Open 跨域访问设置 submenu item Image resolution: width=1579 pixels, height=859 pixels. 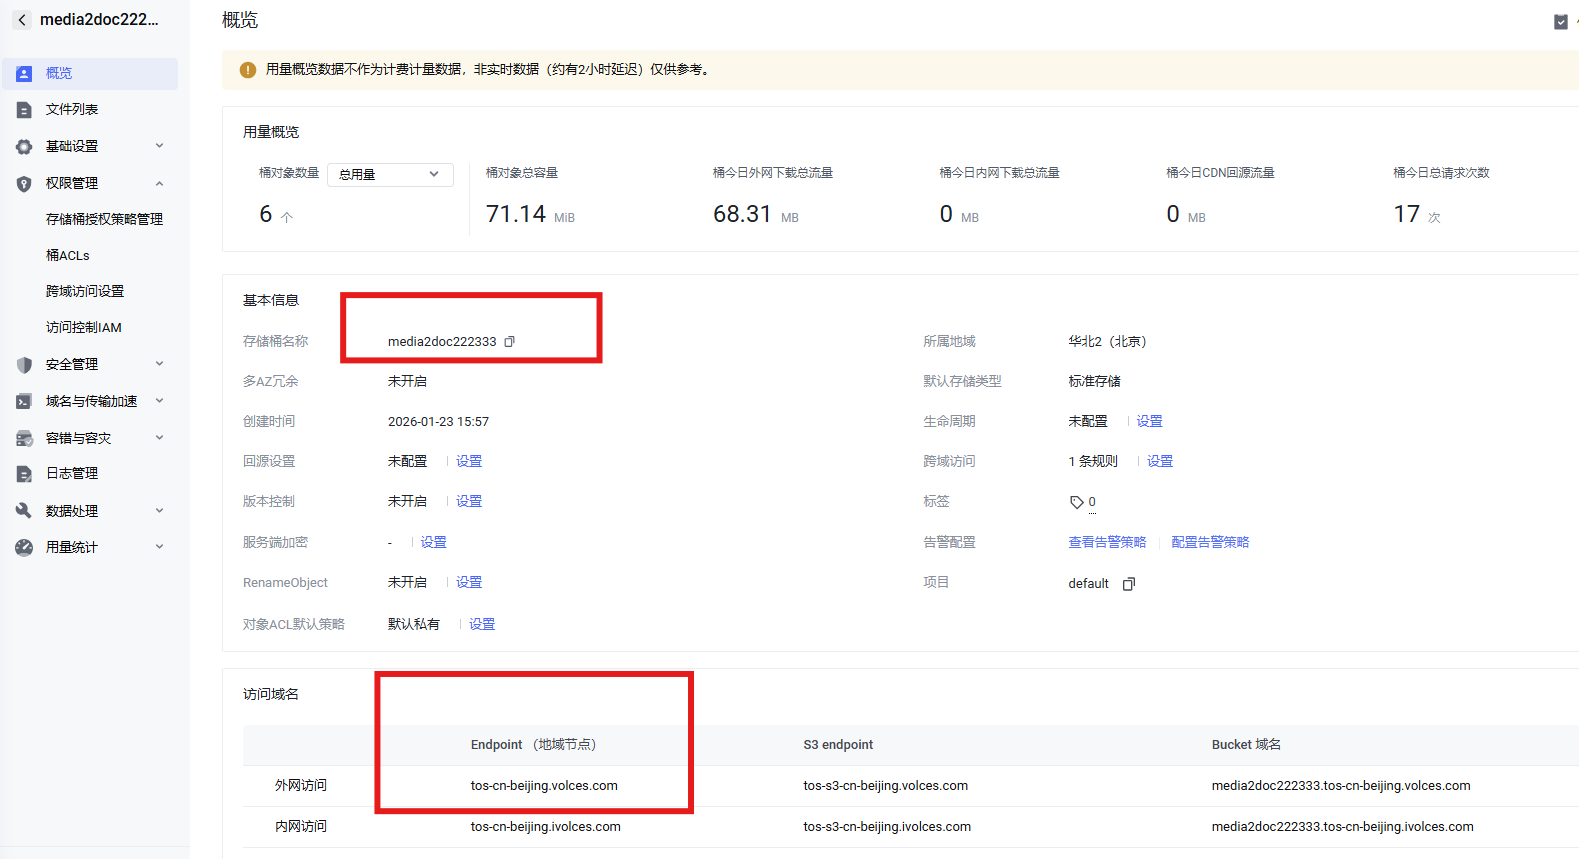pyautogui.click(x=85, y=292)
